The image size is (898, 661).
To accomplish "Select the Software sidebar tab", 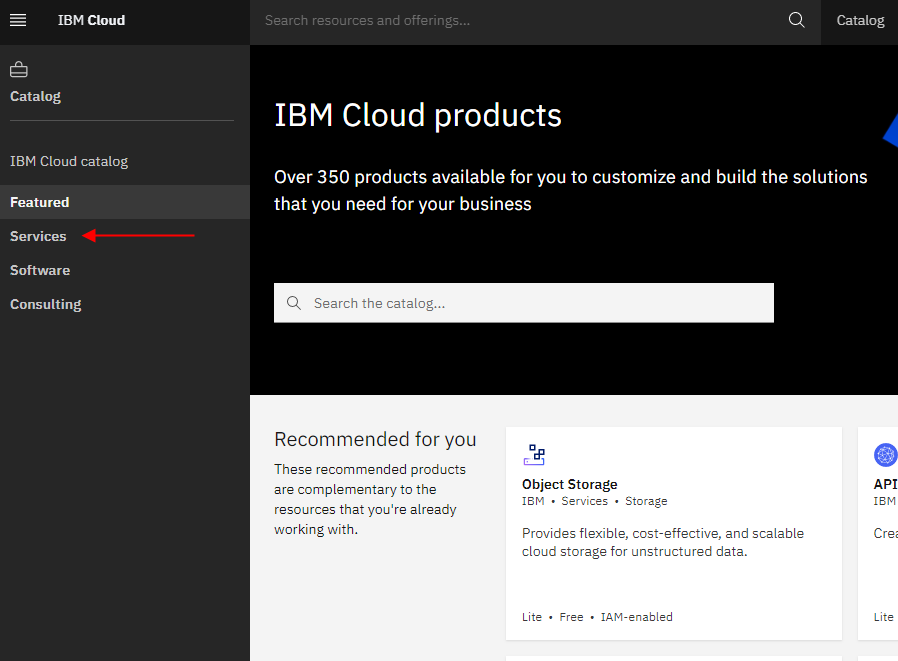I will click(x=125, y=270).
